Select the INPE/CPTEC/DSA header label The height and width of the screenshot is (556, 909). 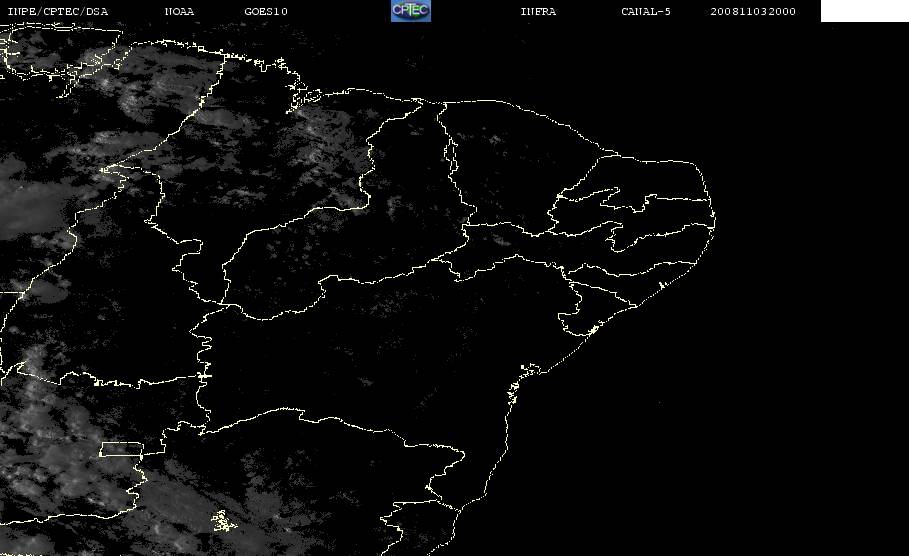click(x=57, y=12)
